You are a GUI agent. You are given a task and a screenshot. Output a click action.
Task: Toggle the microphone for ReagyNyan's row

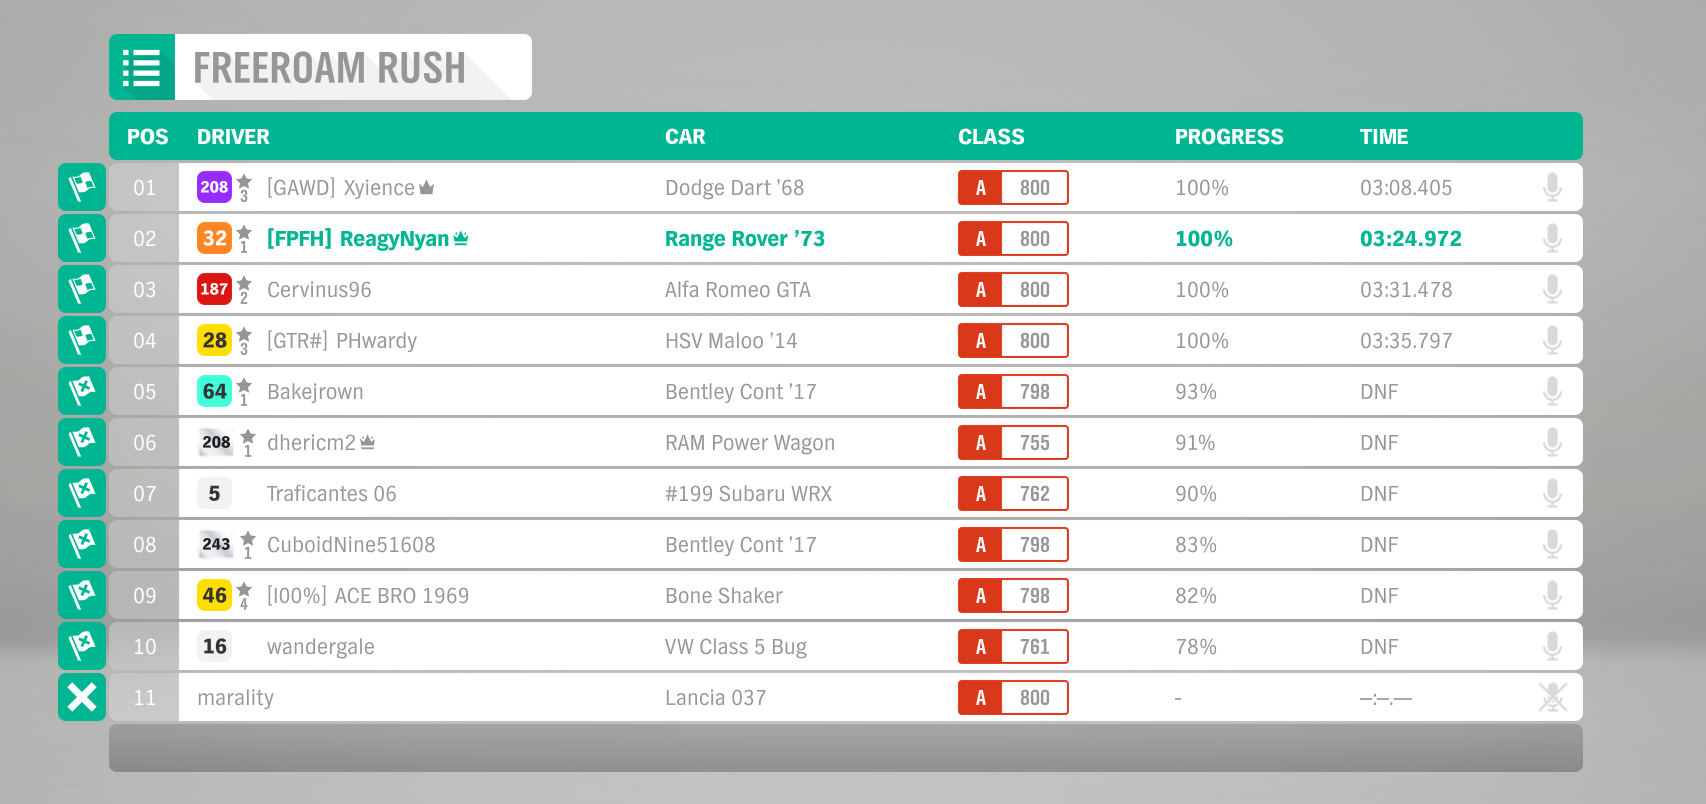click(x=1552, y=238)
